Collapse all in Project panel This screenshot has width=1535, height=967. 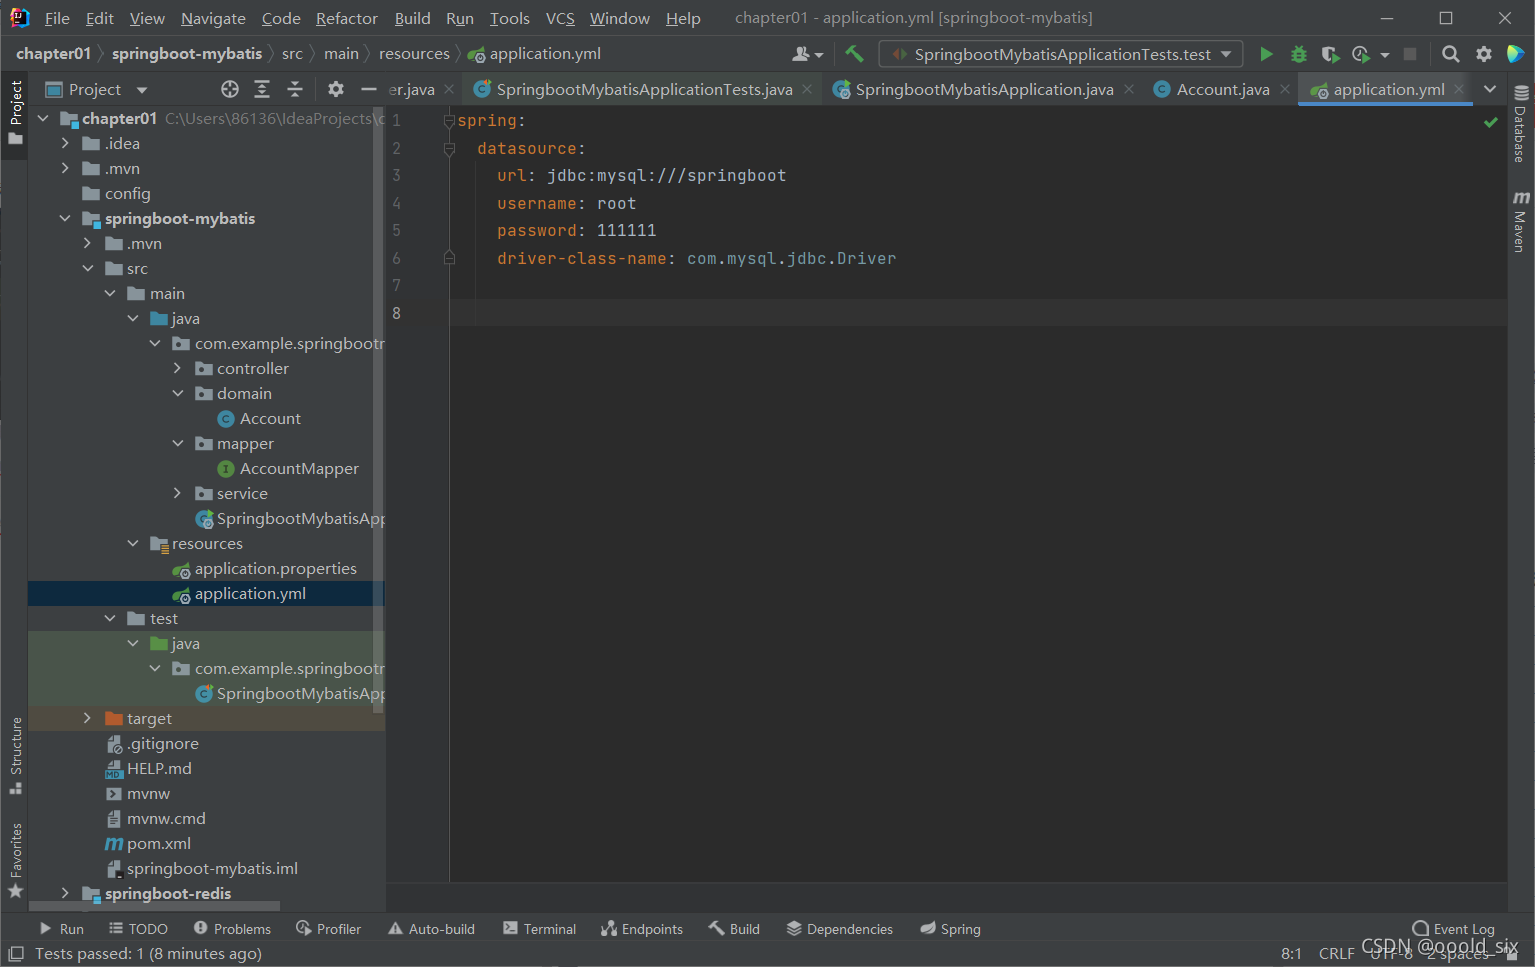tap(295, 89)
